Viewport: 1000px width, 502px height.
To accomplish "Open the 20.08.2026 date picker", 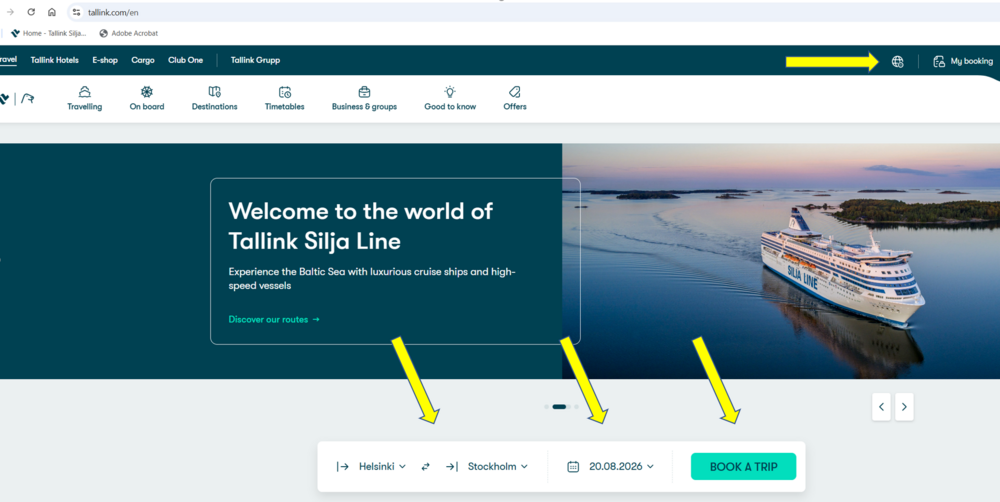I will coord(610,467).
